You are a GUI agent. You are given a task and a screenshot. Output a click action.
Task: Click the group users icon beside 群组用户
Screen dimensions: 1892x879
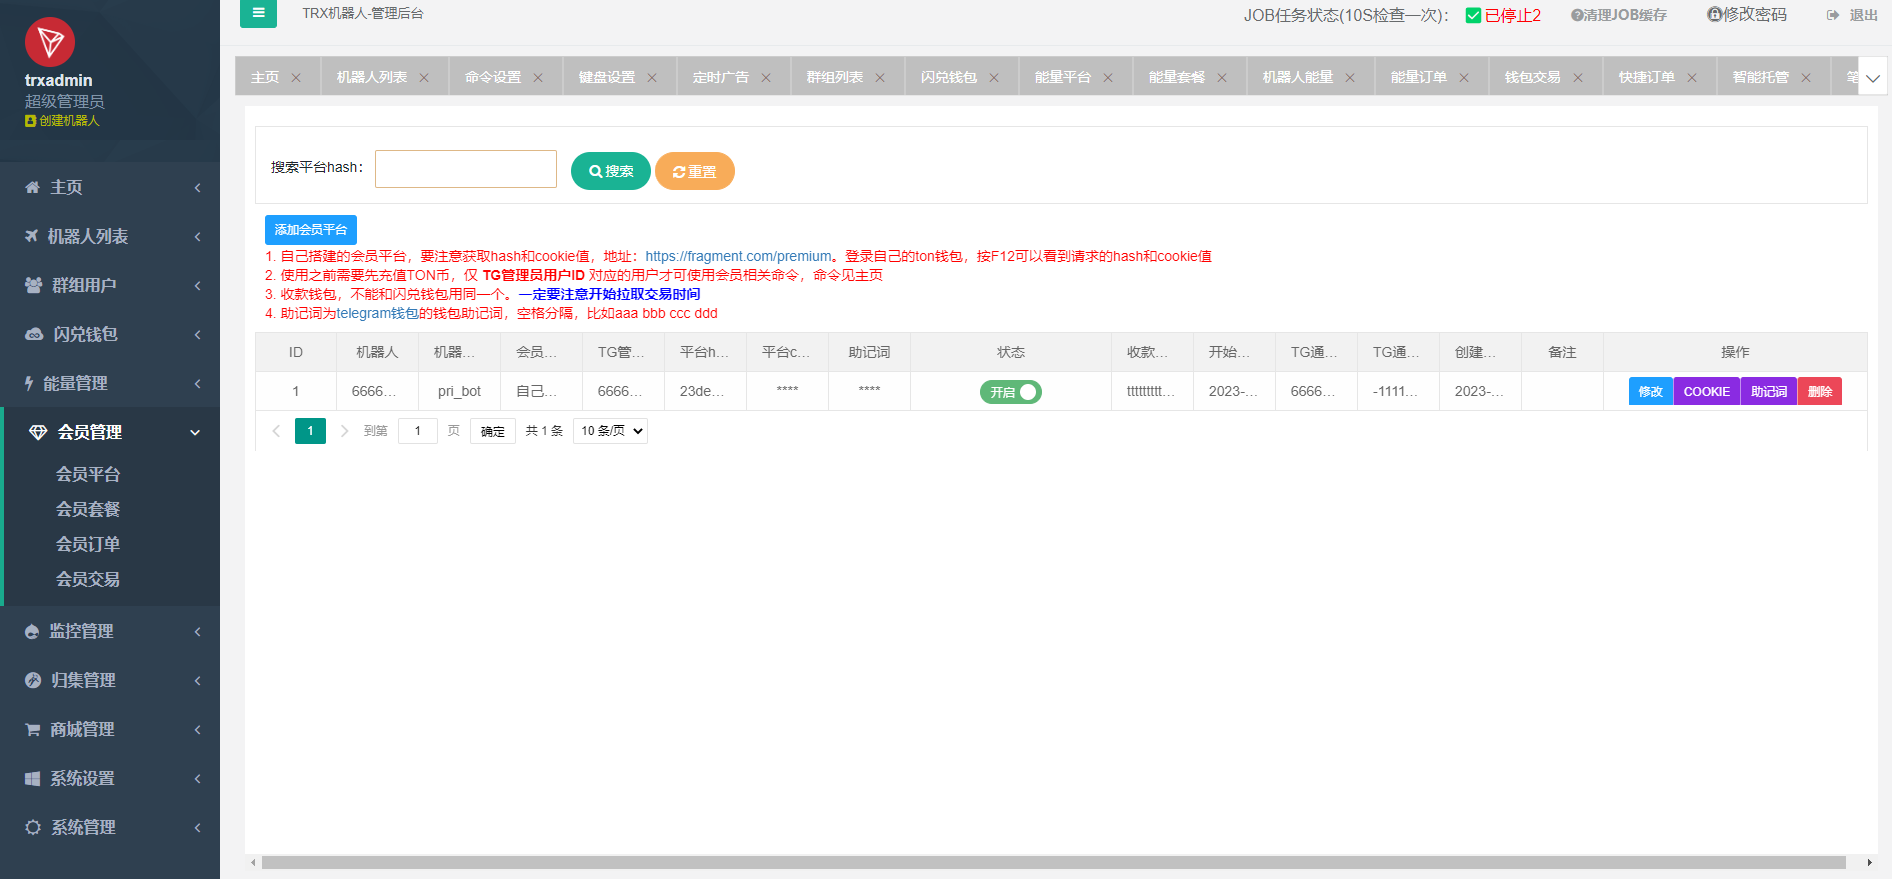click(33, 285)
